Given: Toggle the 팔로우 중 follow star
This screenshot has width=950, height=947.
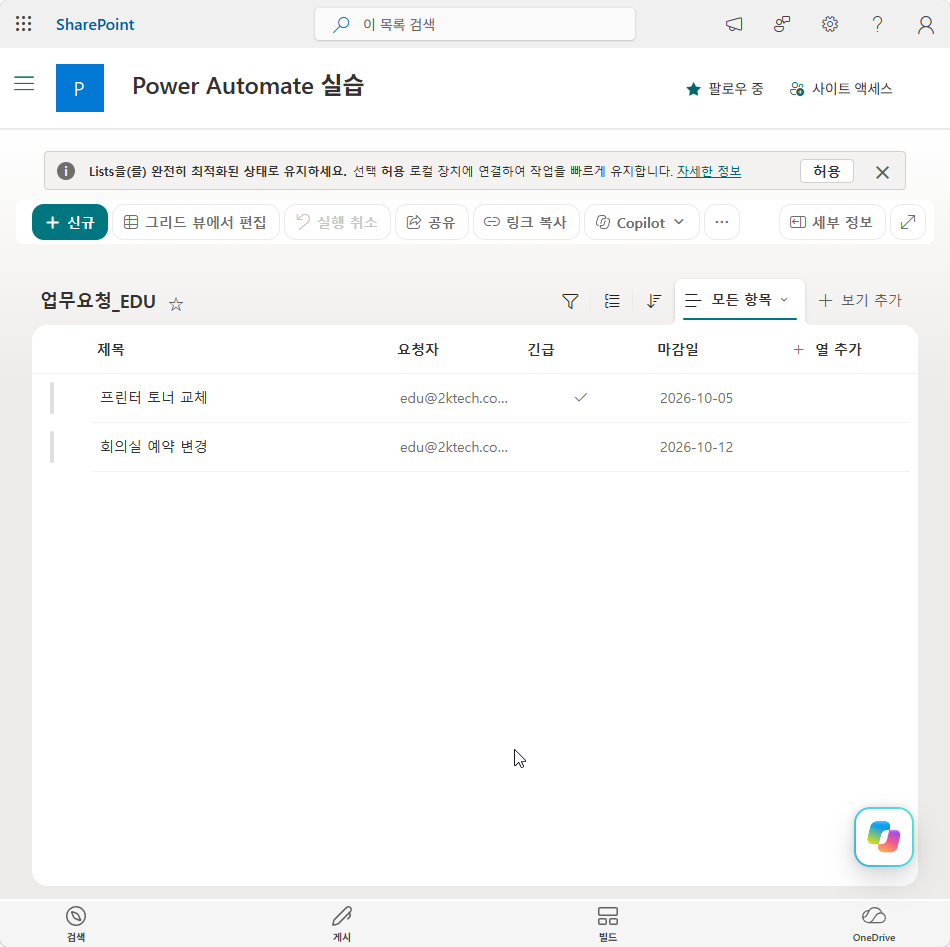Looking at the screenshot, I should click(x=725, y=89).
